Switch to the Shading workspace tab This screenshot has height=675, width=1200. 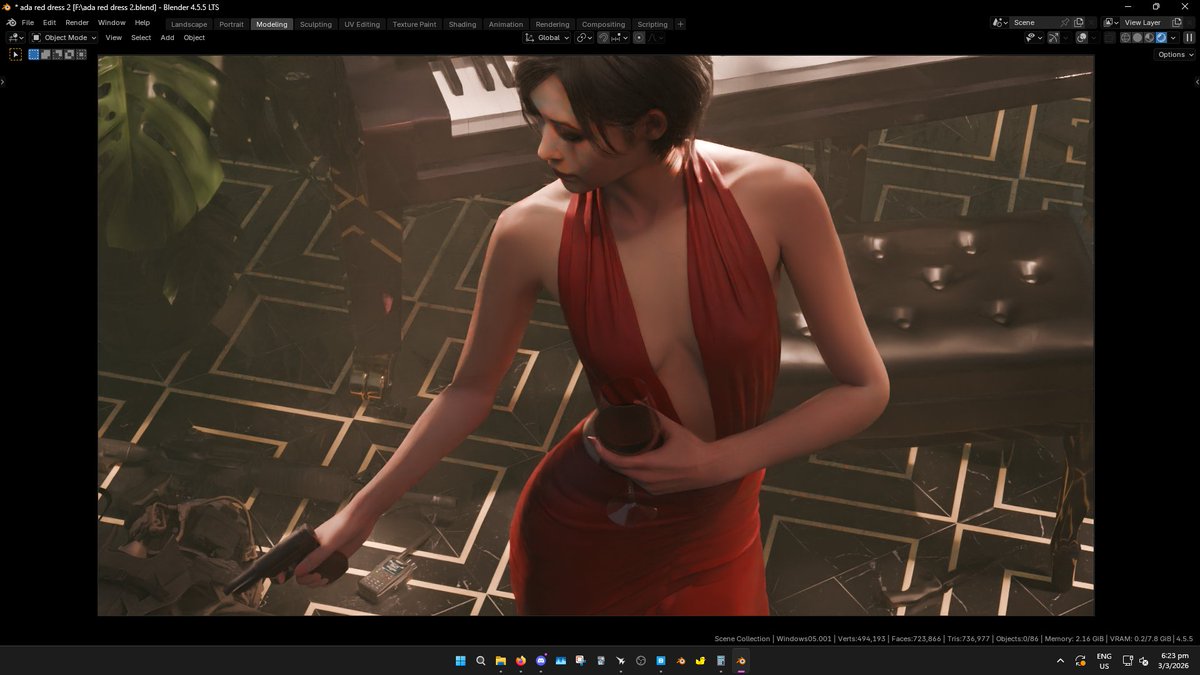462,24
